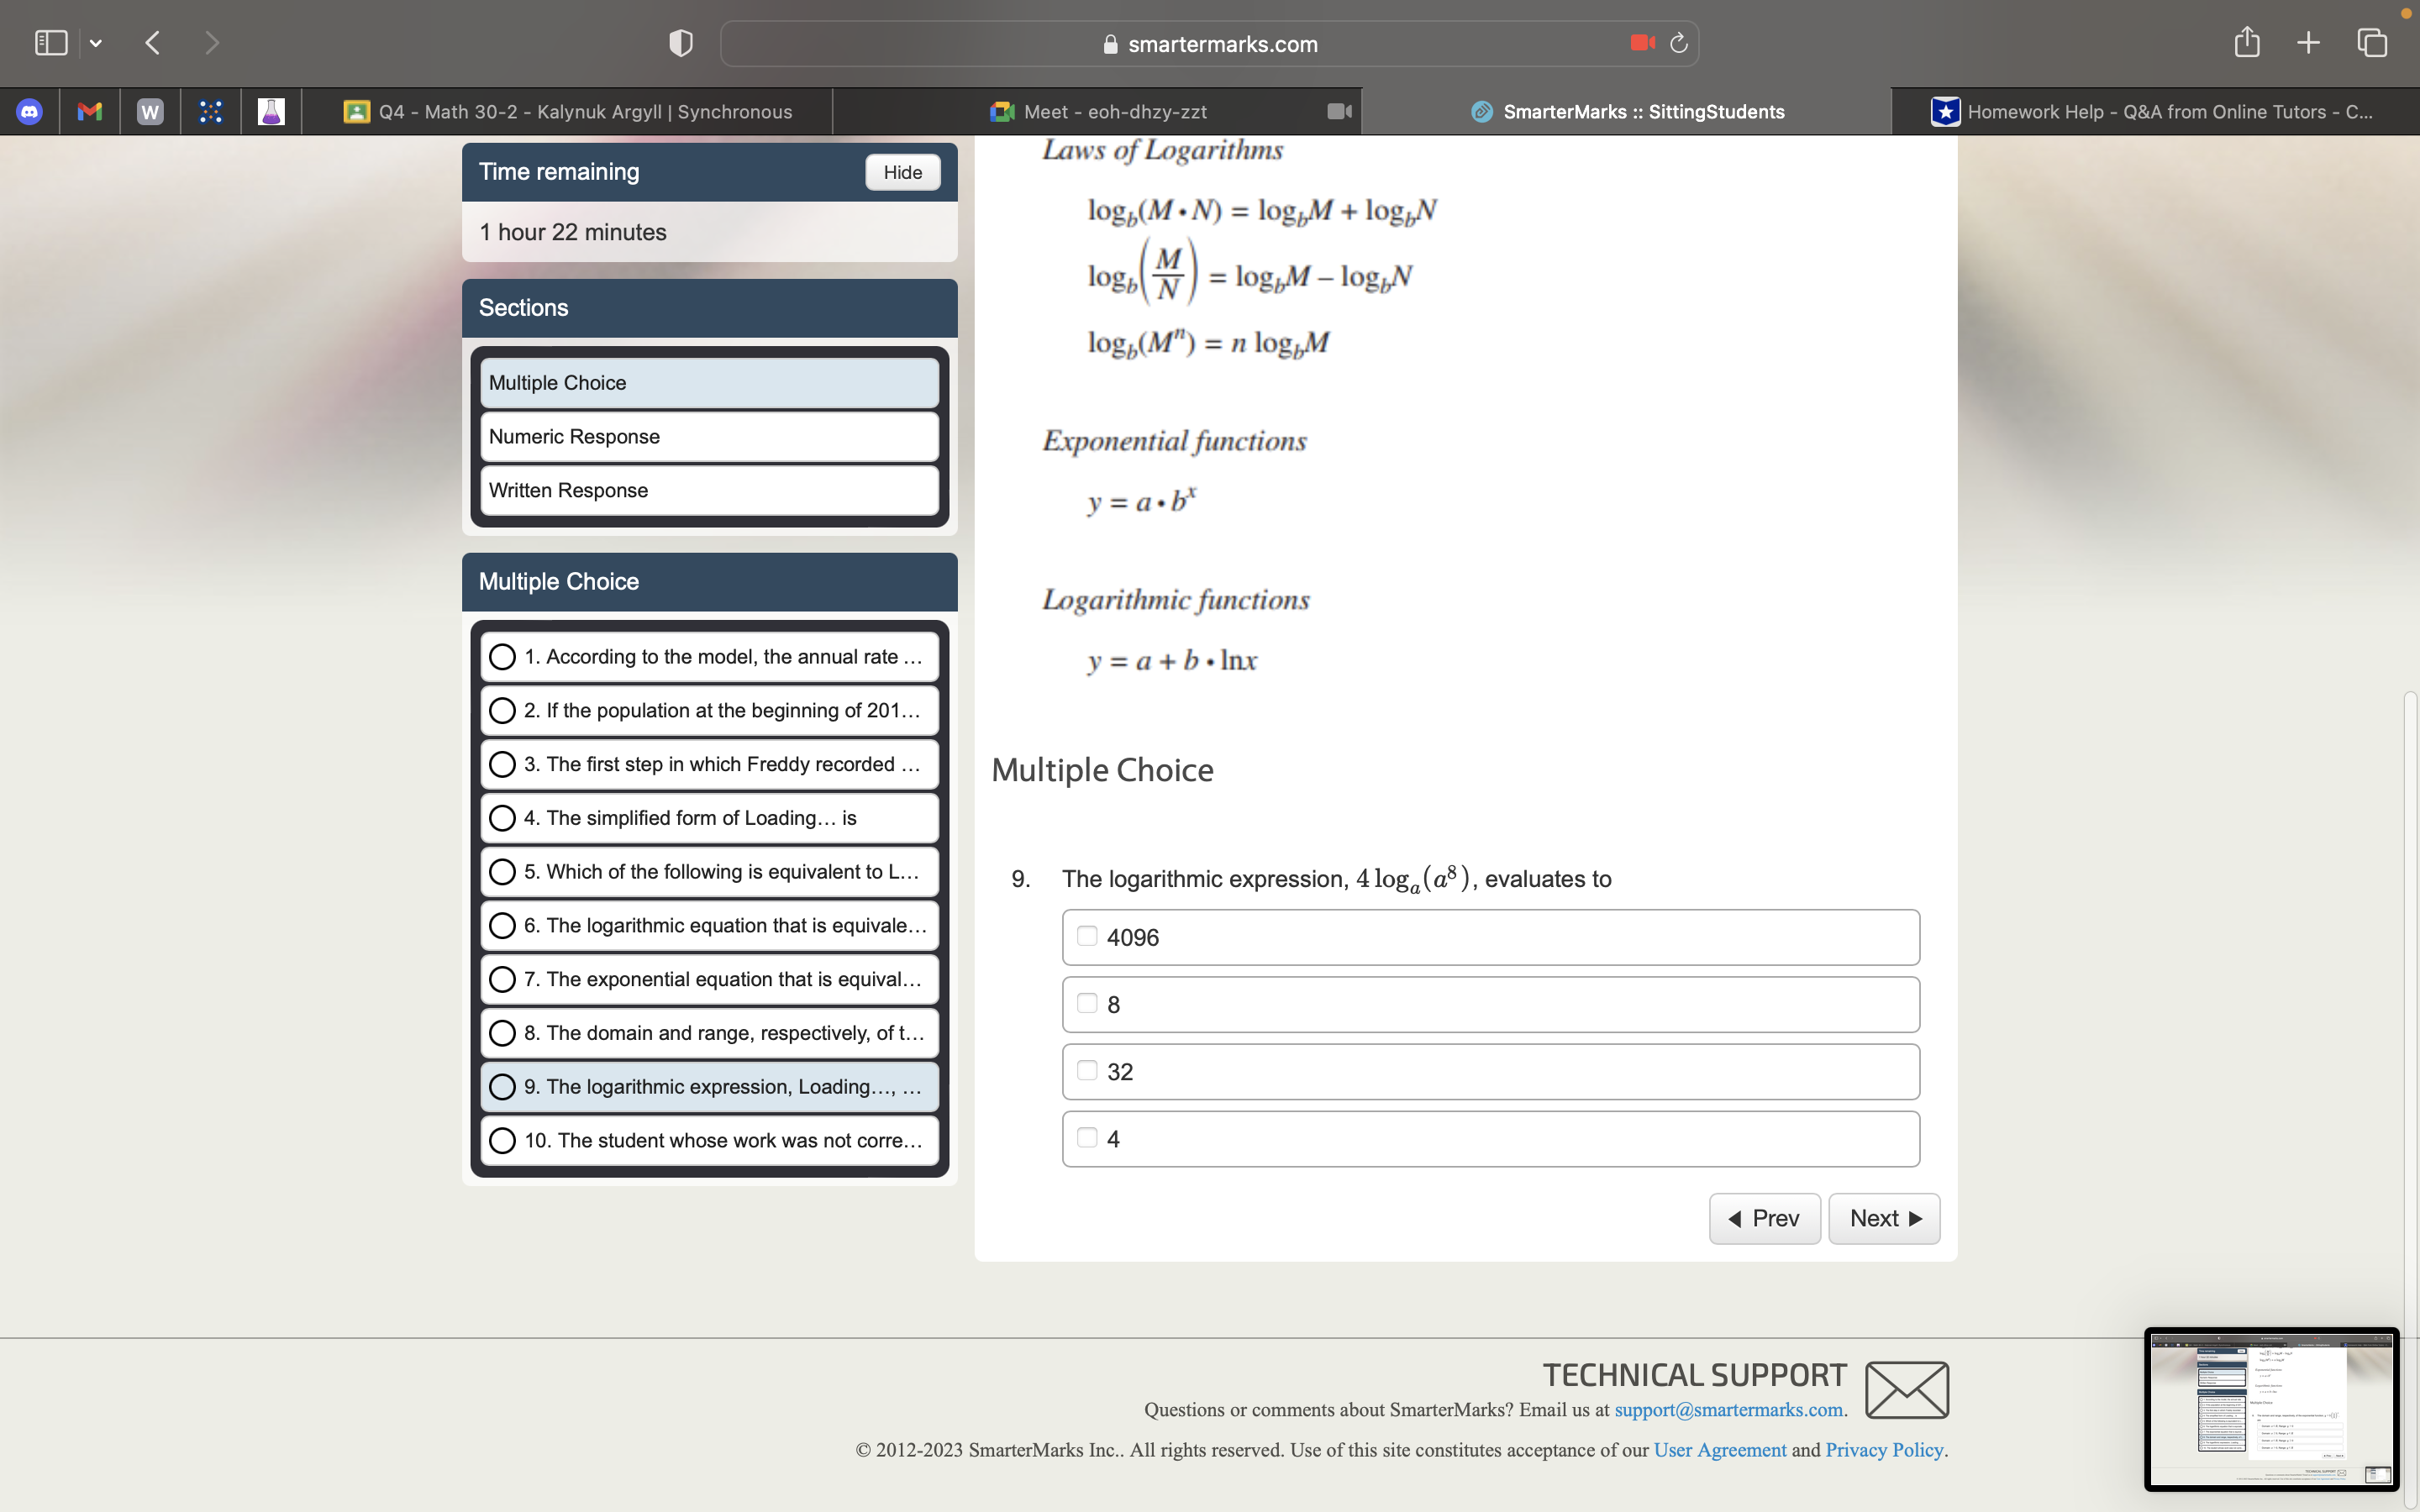Switch to the Homework Help tab
The width and height of the screenshot is (2420, 1512).
pos(2150,111)
